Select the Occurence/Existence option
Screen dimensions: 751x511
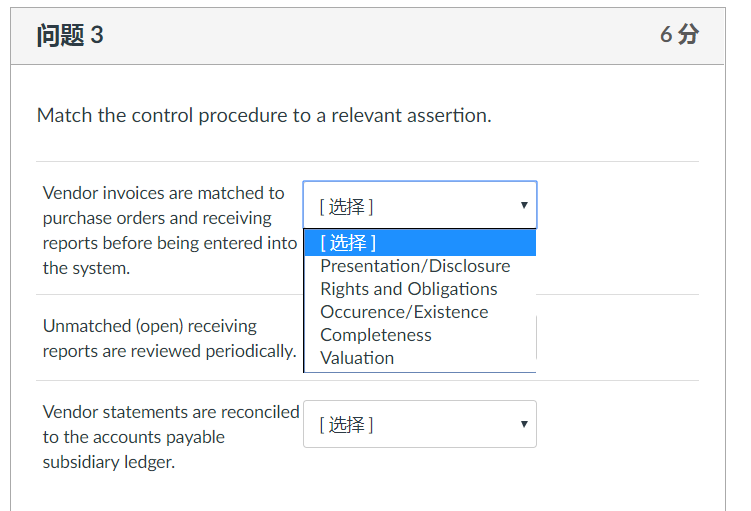point(420,312)
